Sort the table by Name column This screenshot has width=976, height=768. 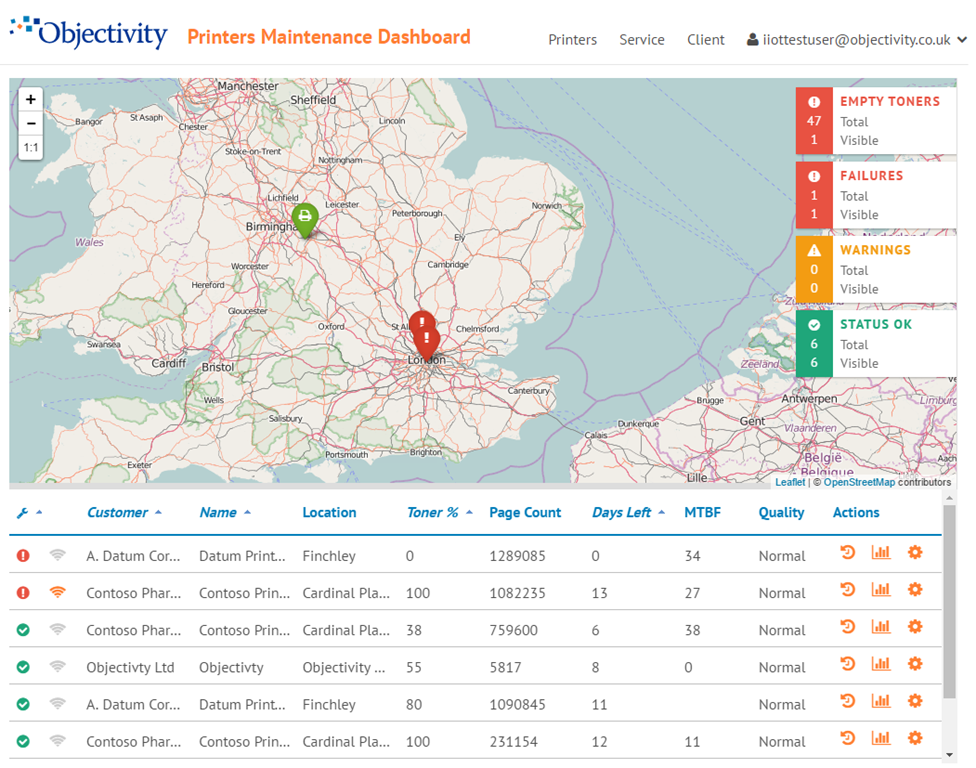pos(225,513)
